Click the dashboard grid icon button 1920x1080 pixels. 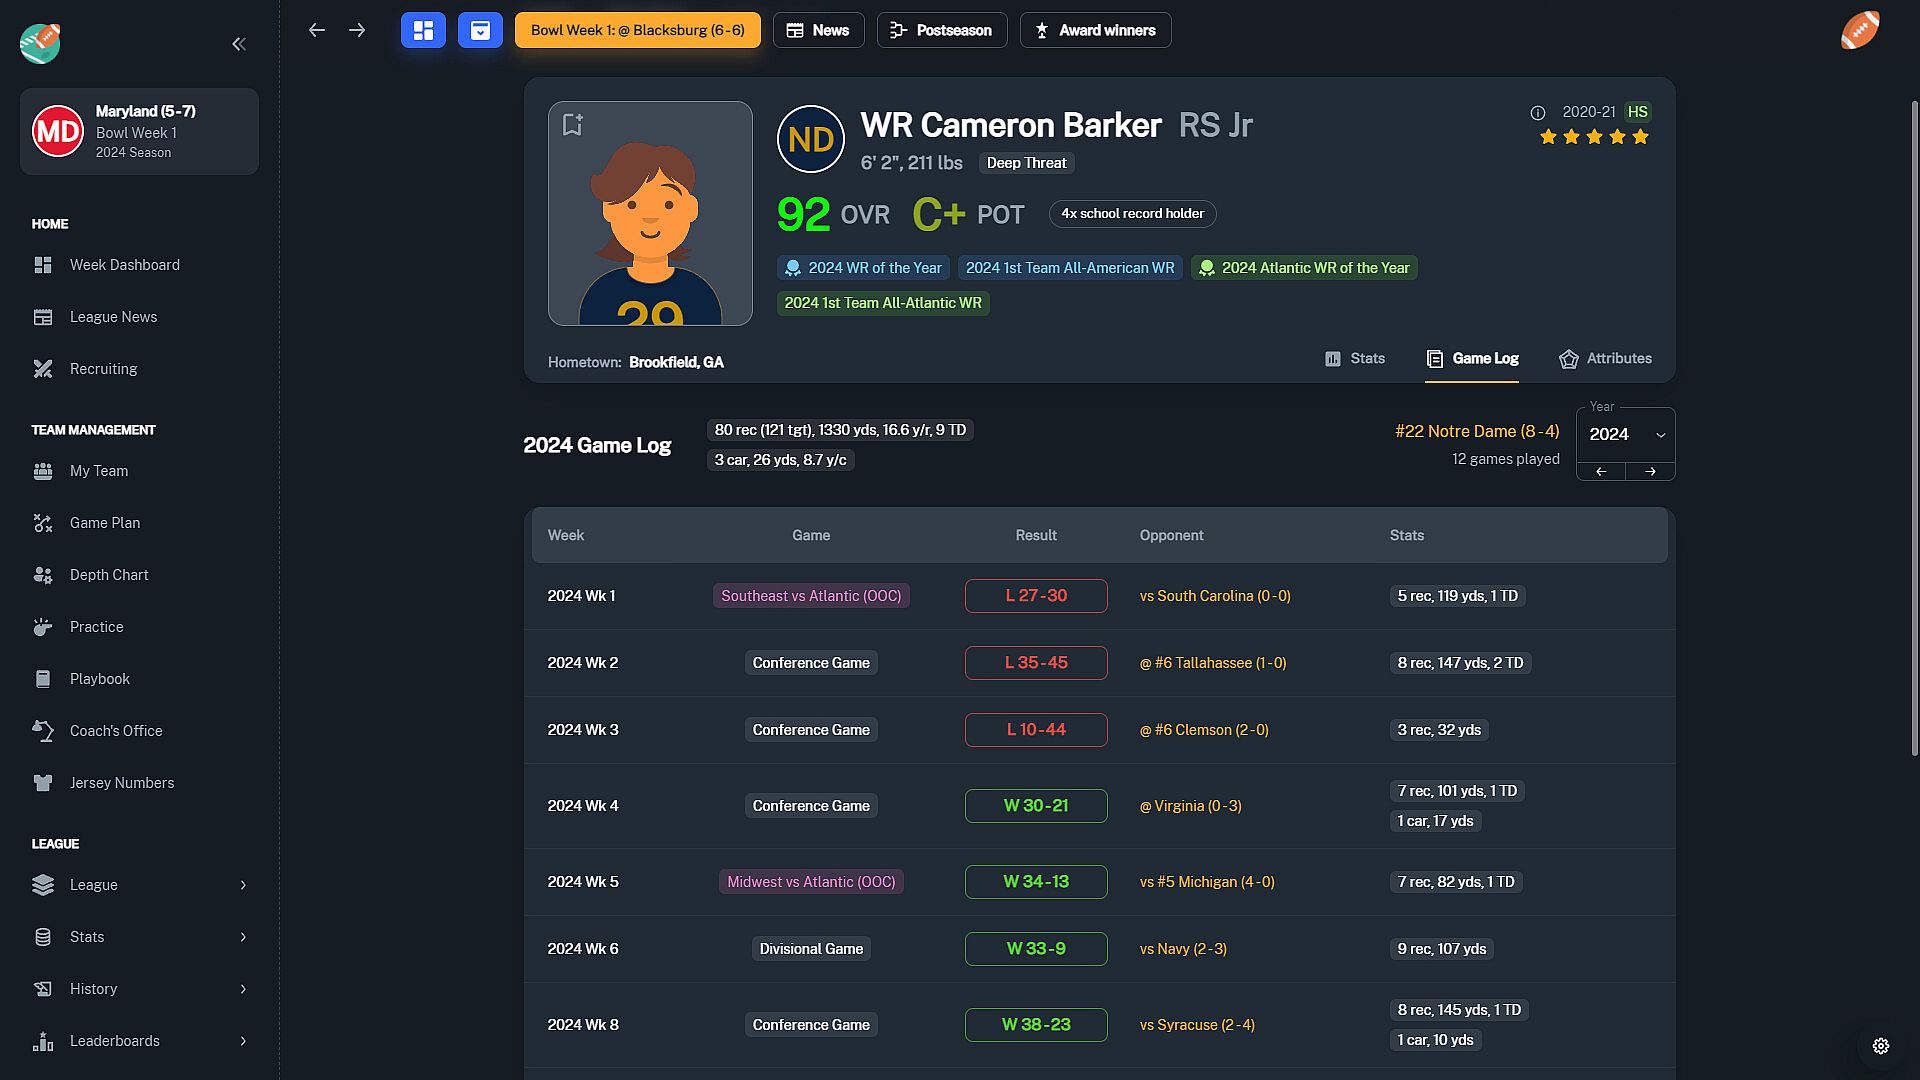point(423,30)
